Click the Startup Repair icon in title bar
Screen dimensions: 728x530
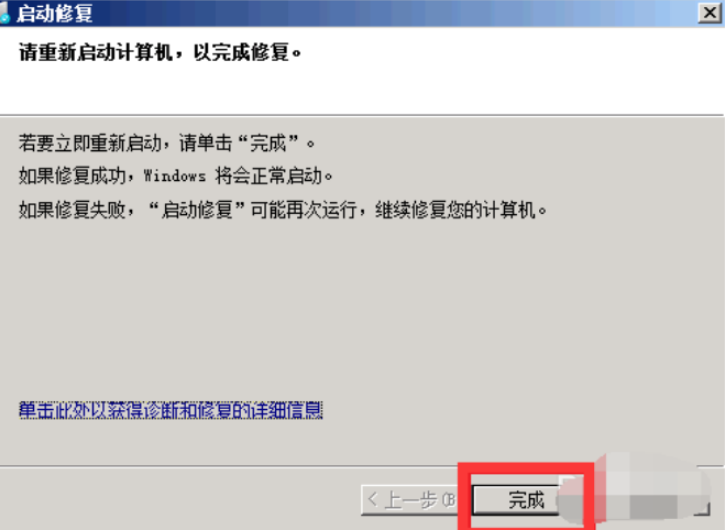(x=5, y=13)
